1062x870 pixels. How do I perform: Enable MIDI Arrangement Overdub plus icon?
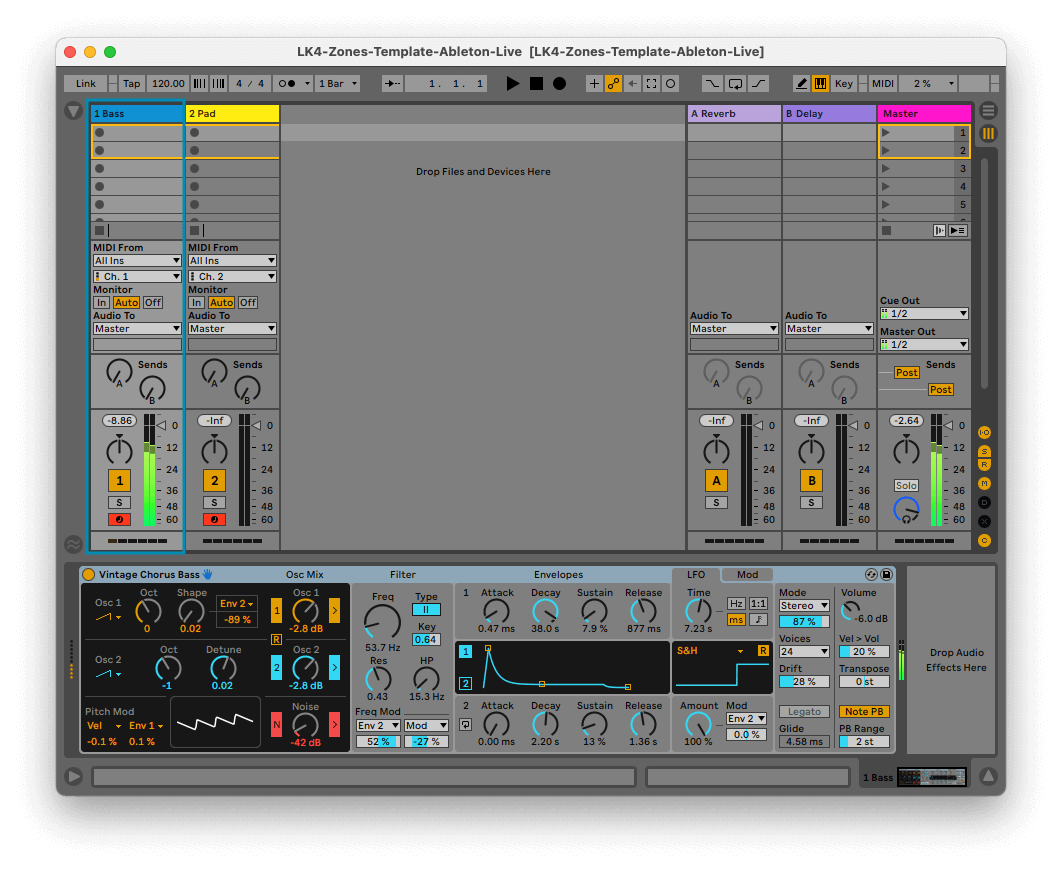(594, 83)
